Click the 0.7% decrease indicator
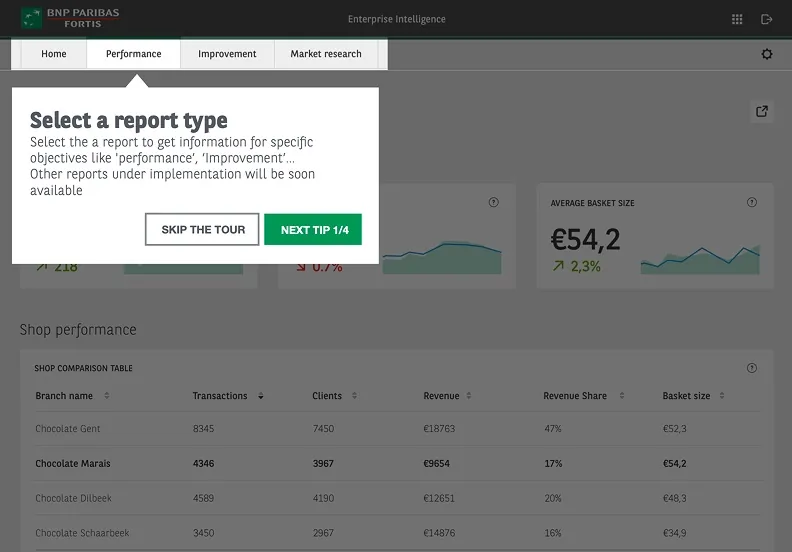 pos(319,268)
